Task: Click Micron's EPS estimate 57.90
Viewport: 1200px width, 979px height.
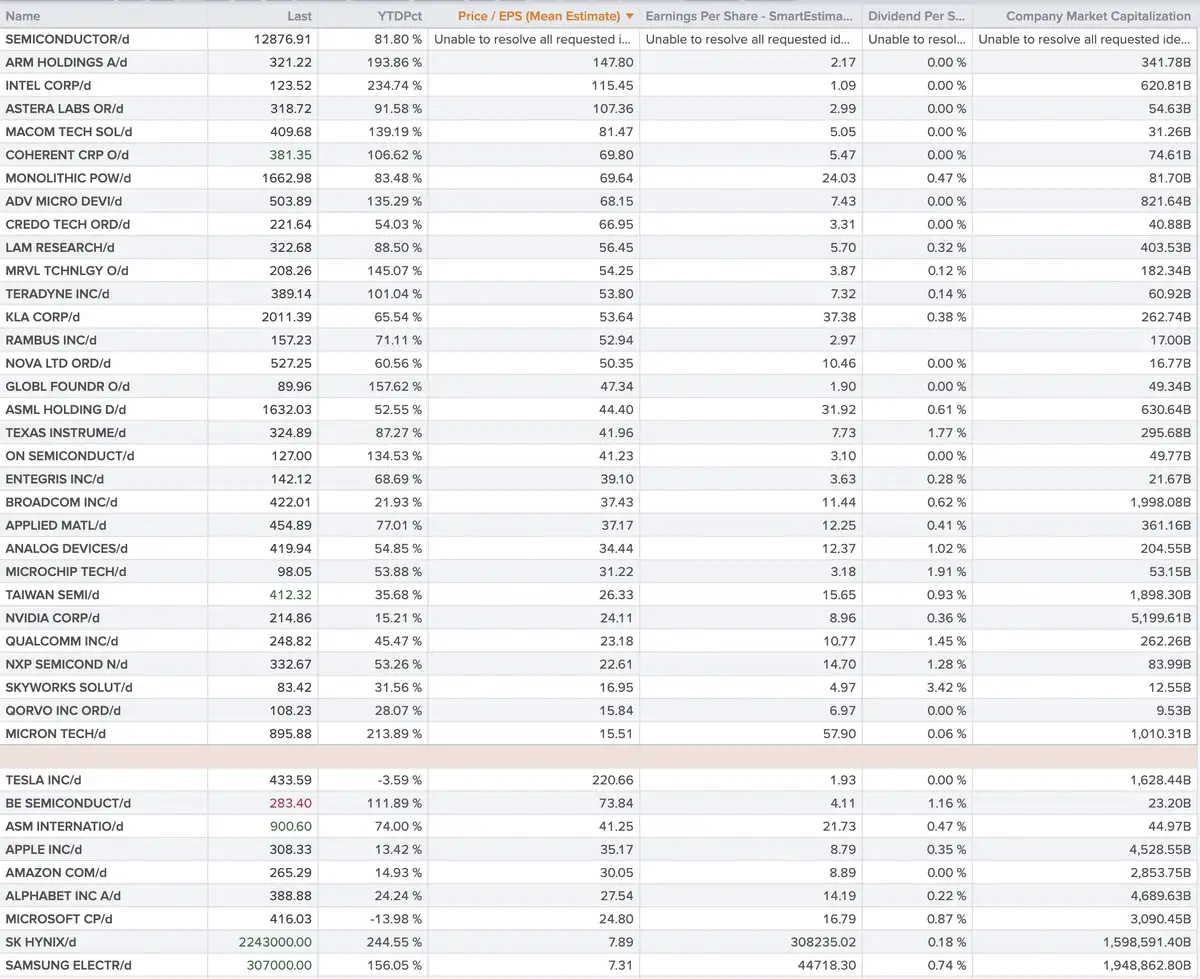Action: pyautogui.click(x=838, y=734)
